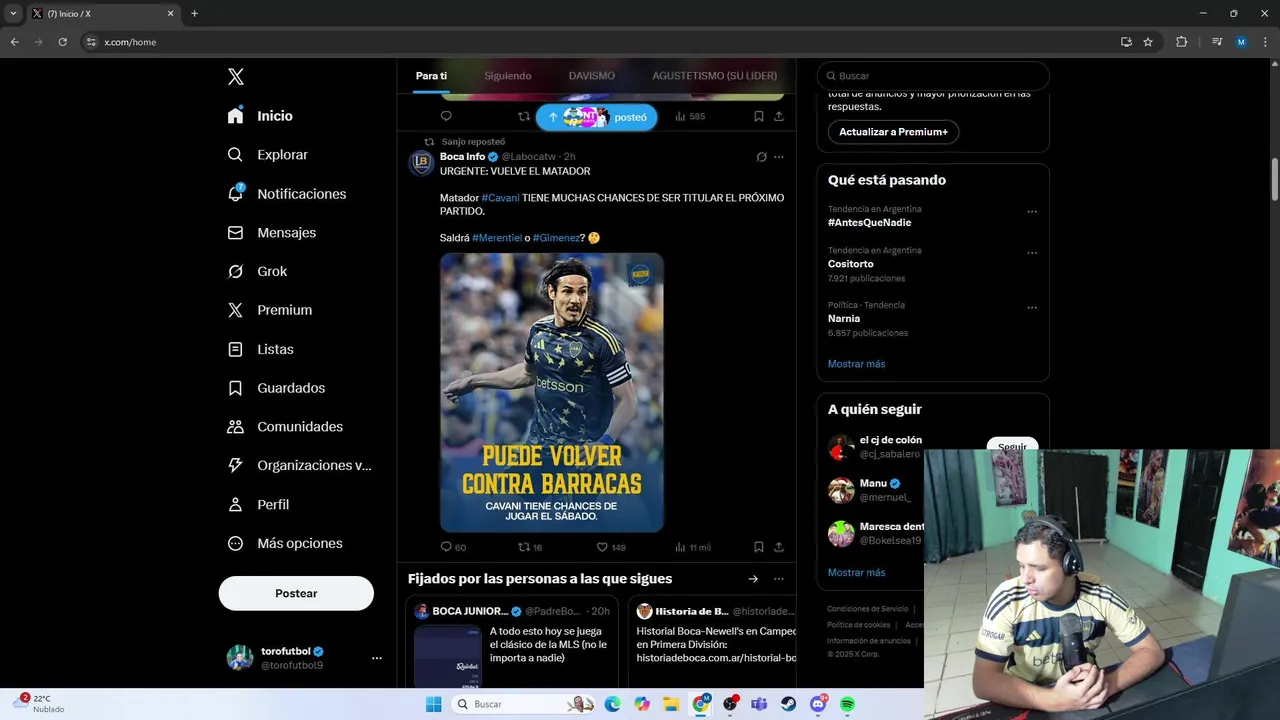Image resolution: width=1280 pixels, height=720 pixels.
Task: Reload the page in Chrome
Action: (x=62, y=42)
